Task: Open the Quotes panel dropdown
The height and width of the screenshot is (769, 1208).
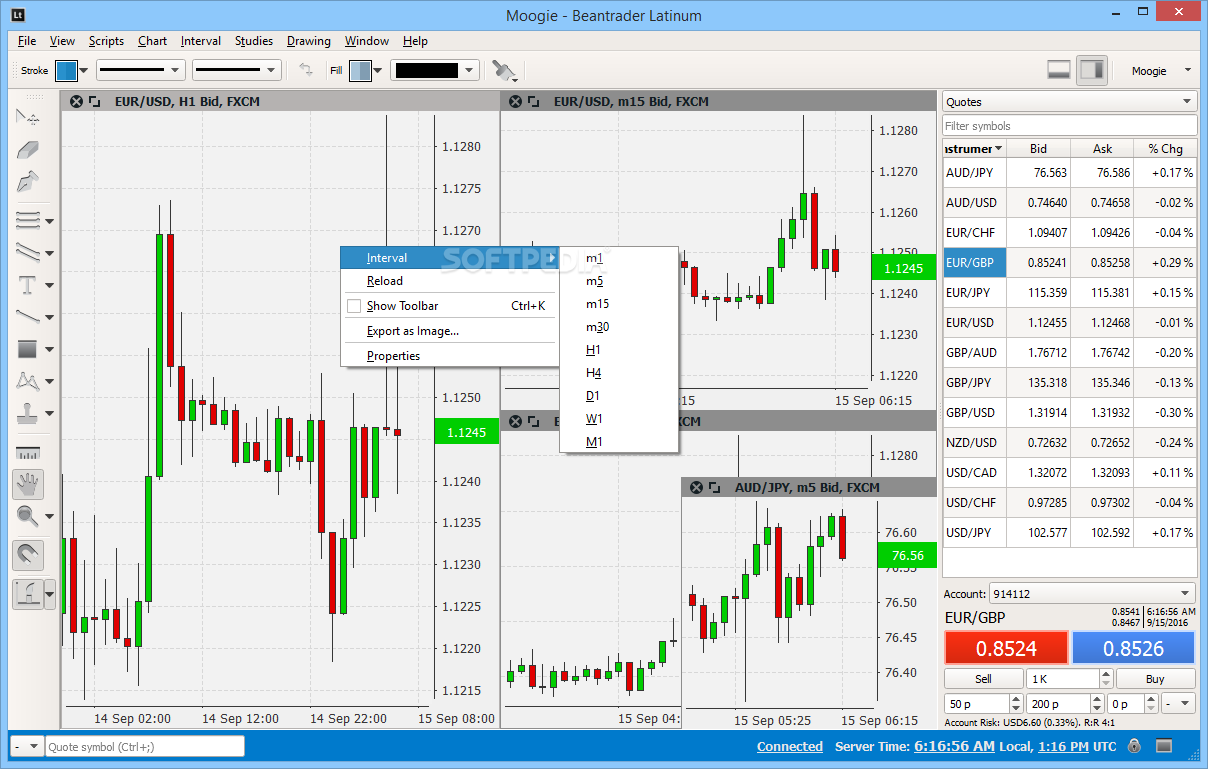Action: click(1069, 101)
